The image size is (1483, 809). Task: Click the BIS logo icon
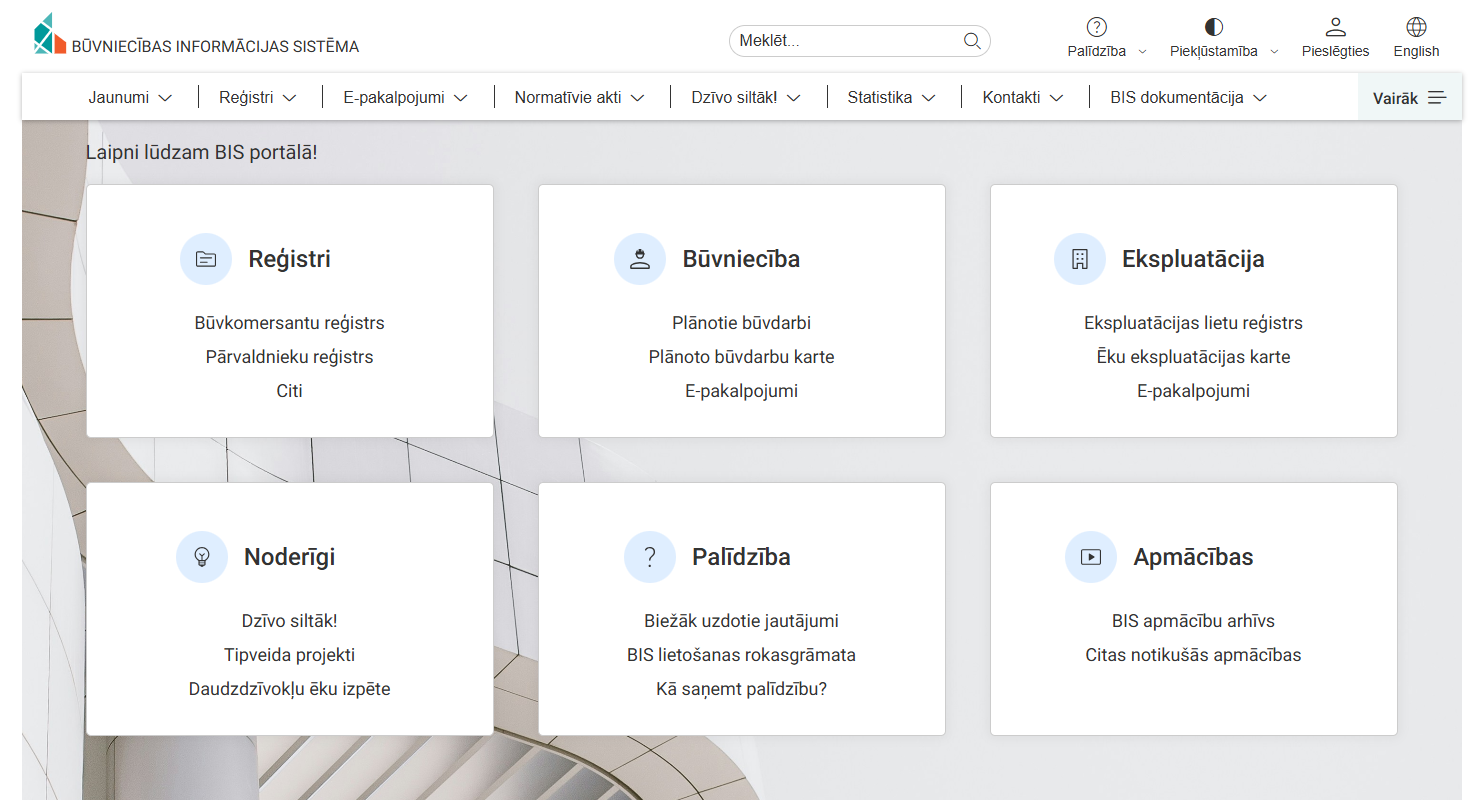pyautogui.click(x=49, y=35)
